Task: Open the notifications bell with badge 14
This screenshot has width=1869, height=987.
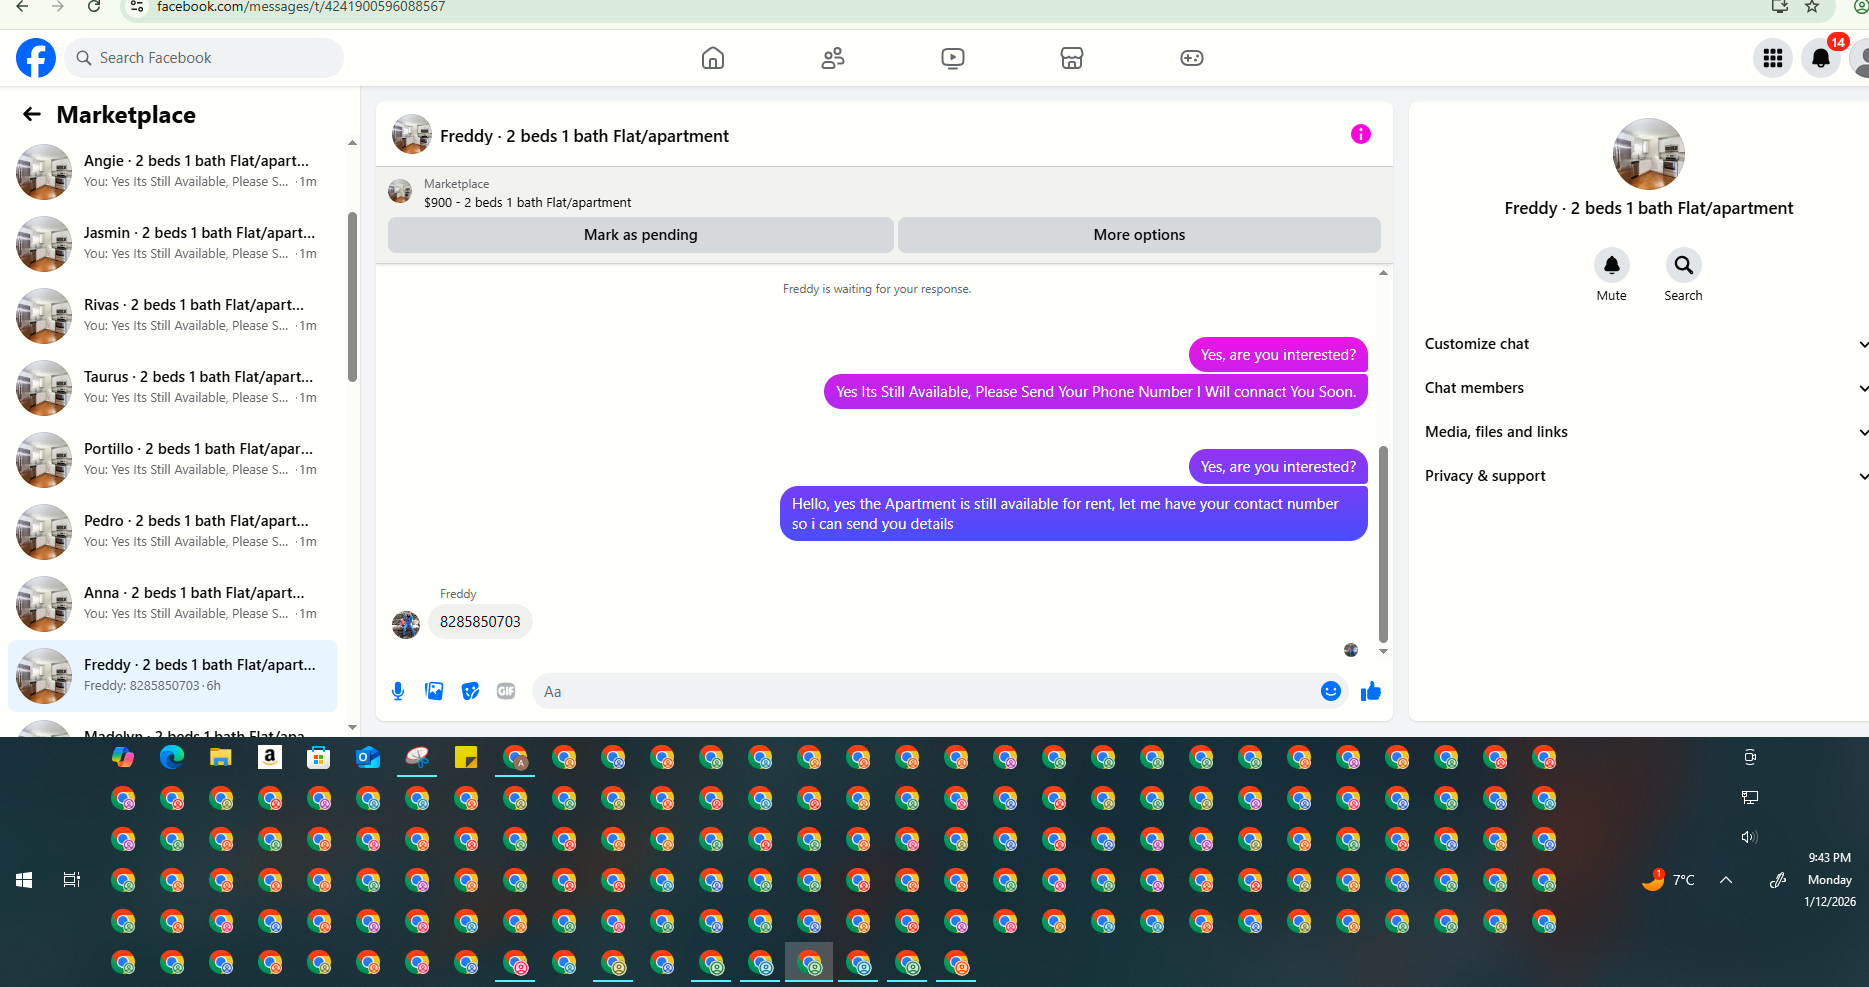Action: click(1821, 58)
